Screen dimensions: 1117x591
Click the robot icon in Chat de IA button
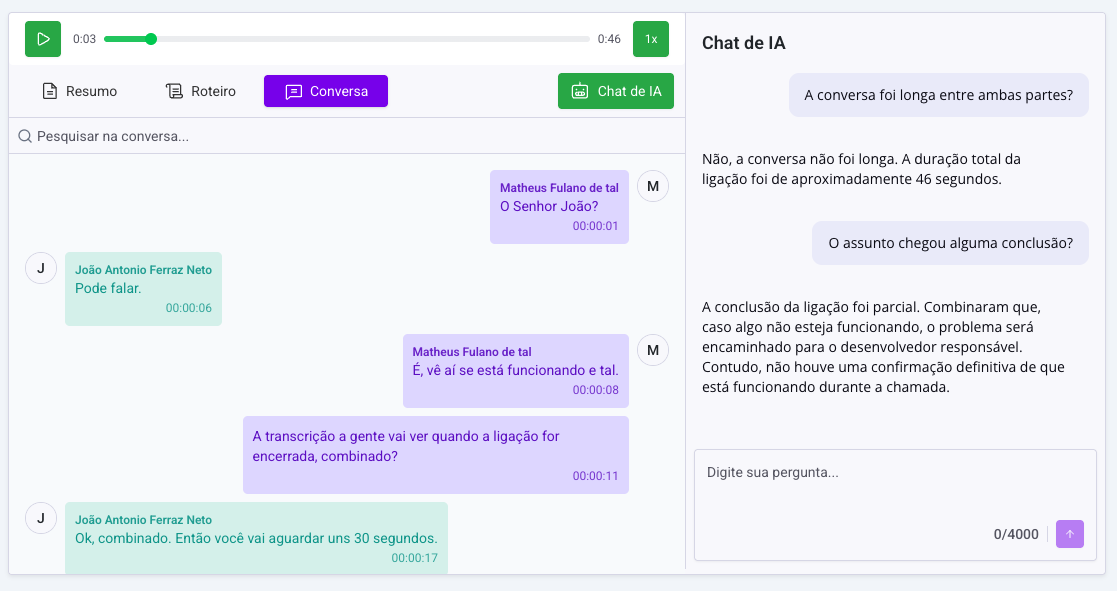[x=580, y=91]
